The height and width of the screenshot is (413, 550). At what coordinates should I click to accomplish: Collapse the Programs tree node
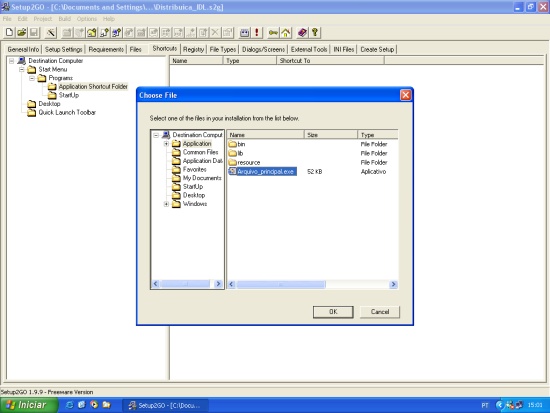tap(32, 78)
